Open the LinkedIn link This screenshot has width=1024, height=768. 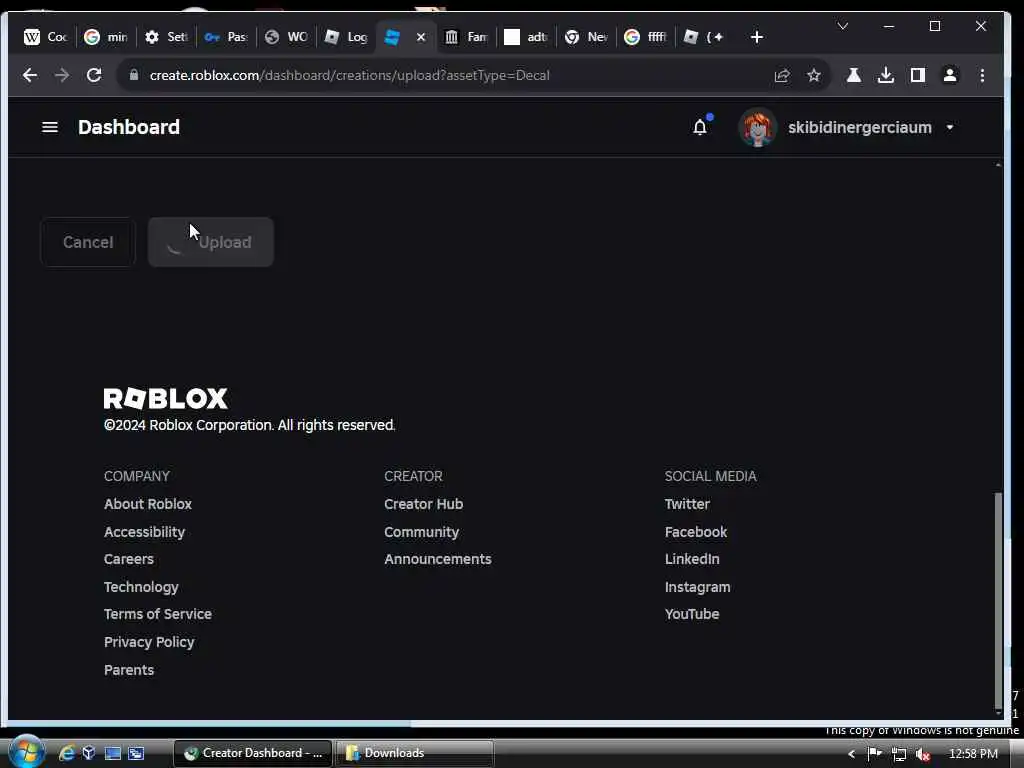click(692, 559)
